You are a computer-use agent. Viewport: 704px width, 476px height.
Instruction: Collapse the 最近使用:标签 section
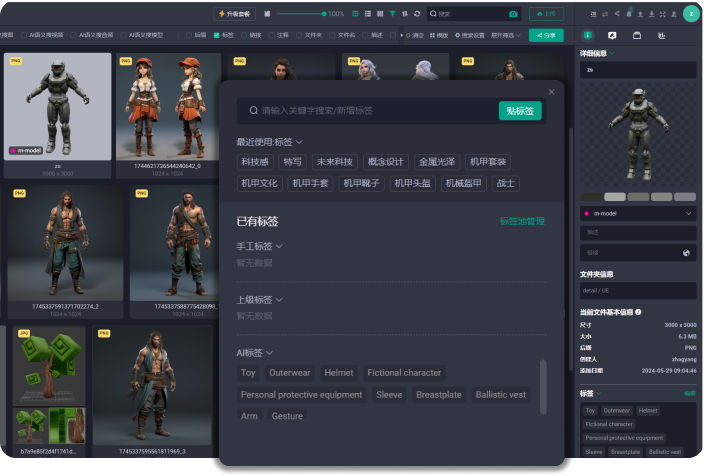click(x=299, y=142)
